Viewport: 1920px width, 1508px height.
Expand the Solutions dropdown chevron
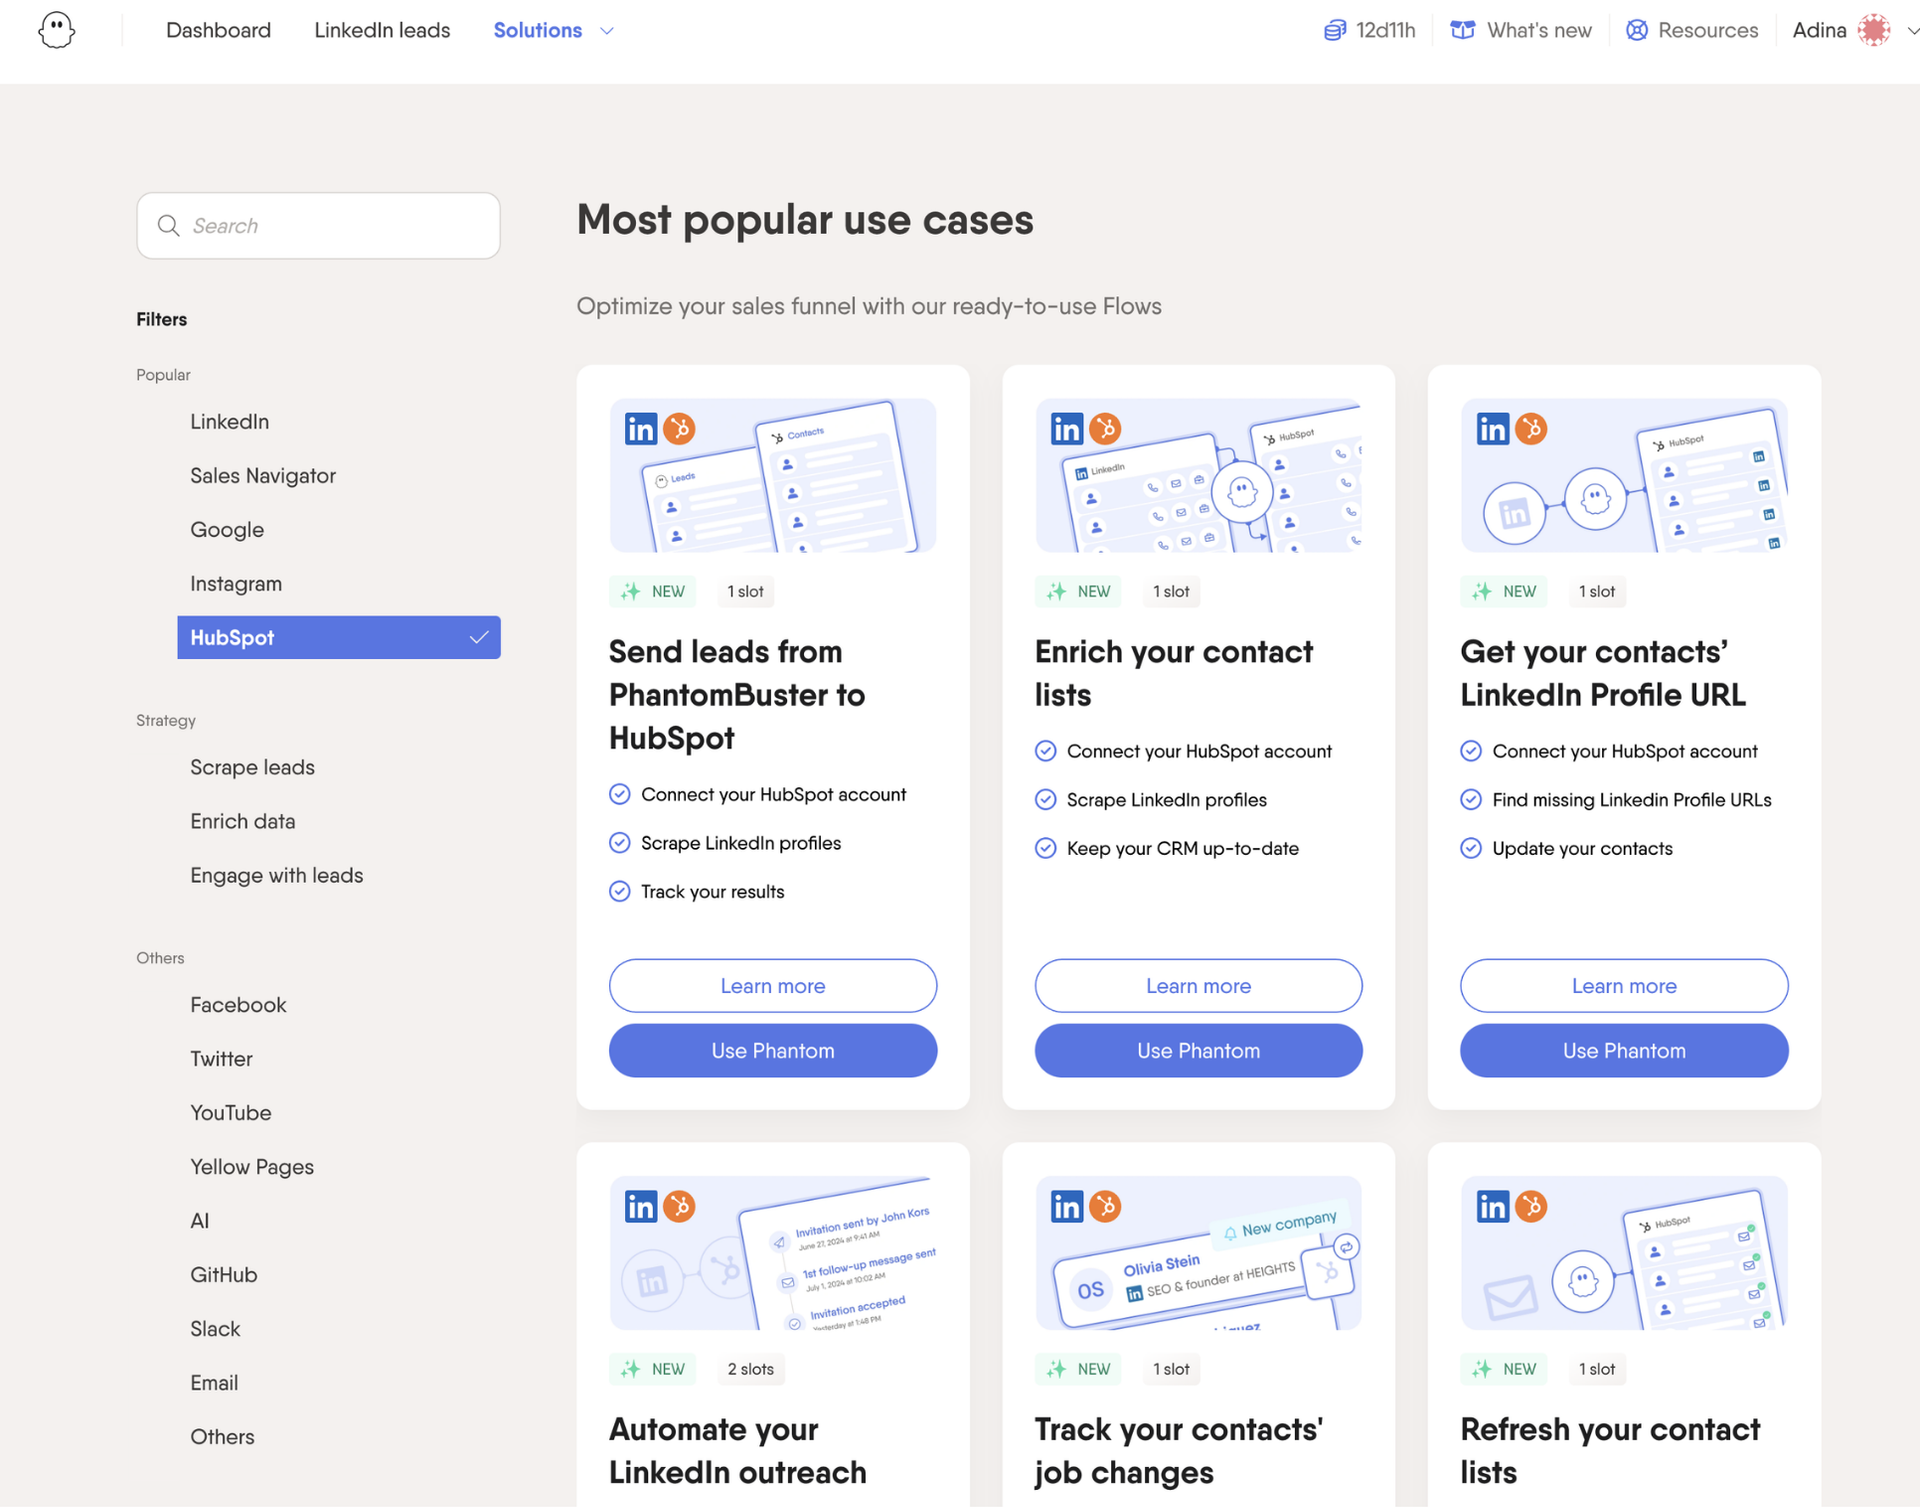point(607,31)
